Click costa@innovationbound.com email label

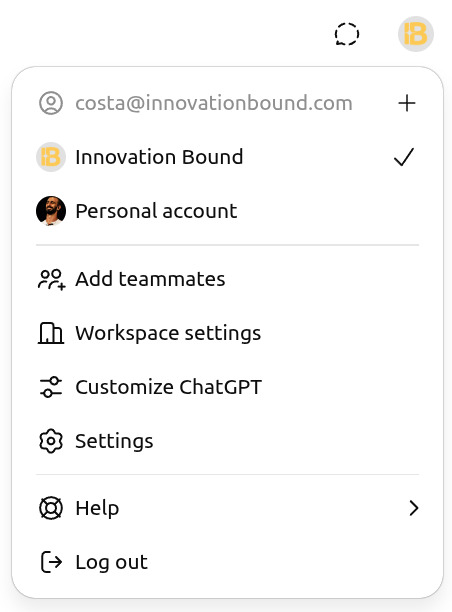[214, 103]
